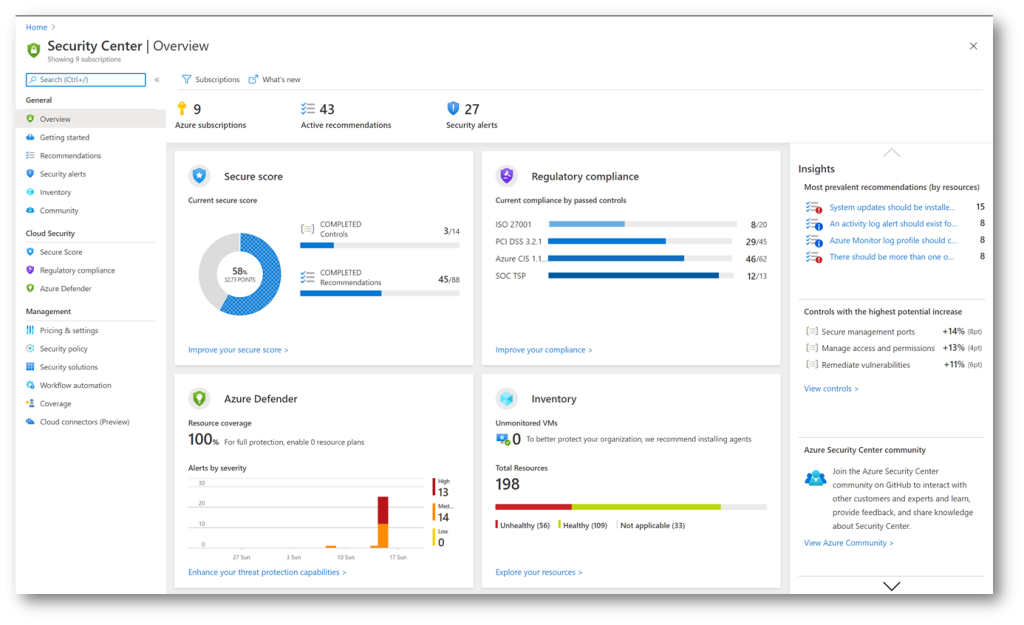Click the tall alerts bar near 17 Sun

coord(383,522)
